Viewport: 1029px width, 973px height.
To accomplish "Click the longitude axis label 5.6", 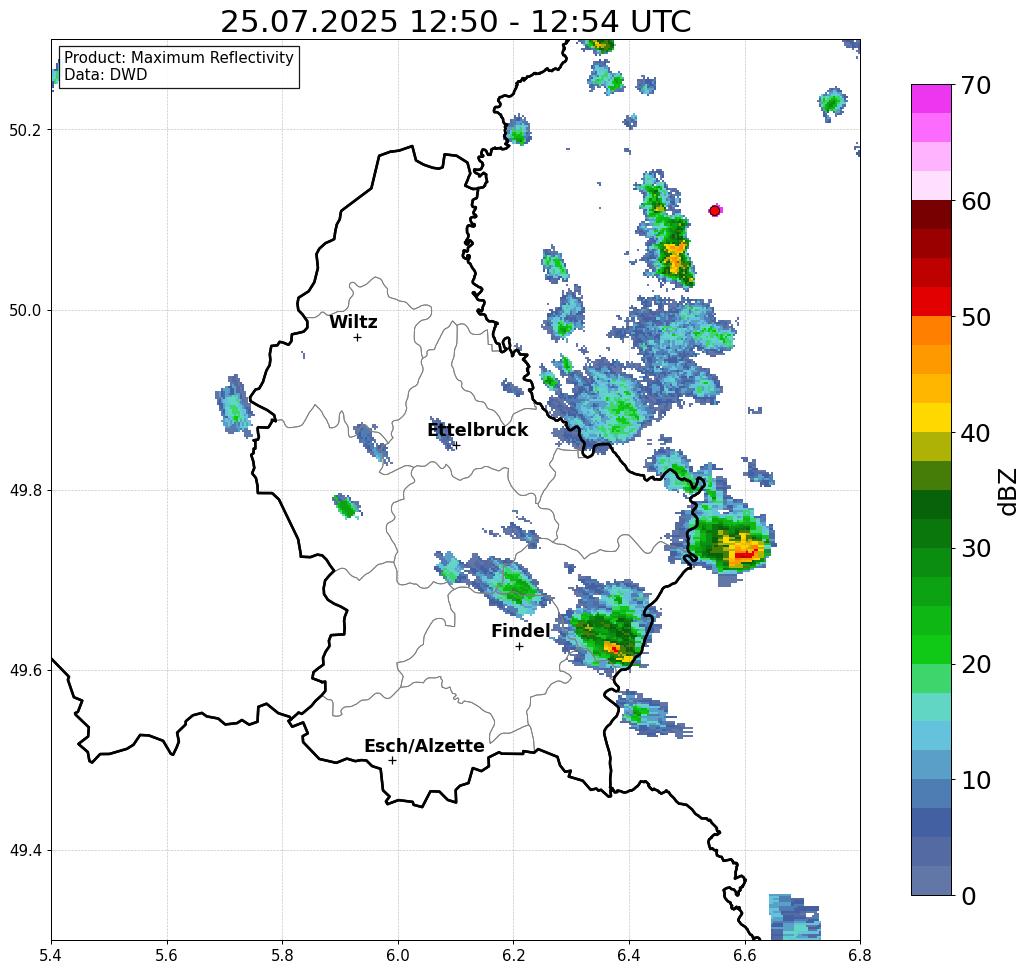I will pyautogui.click(x=167, y=955).
